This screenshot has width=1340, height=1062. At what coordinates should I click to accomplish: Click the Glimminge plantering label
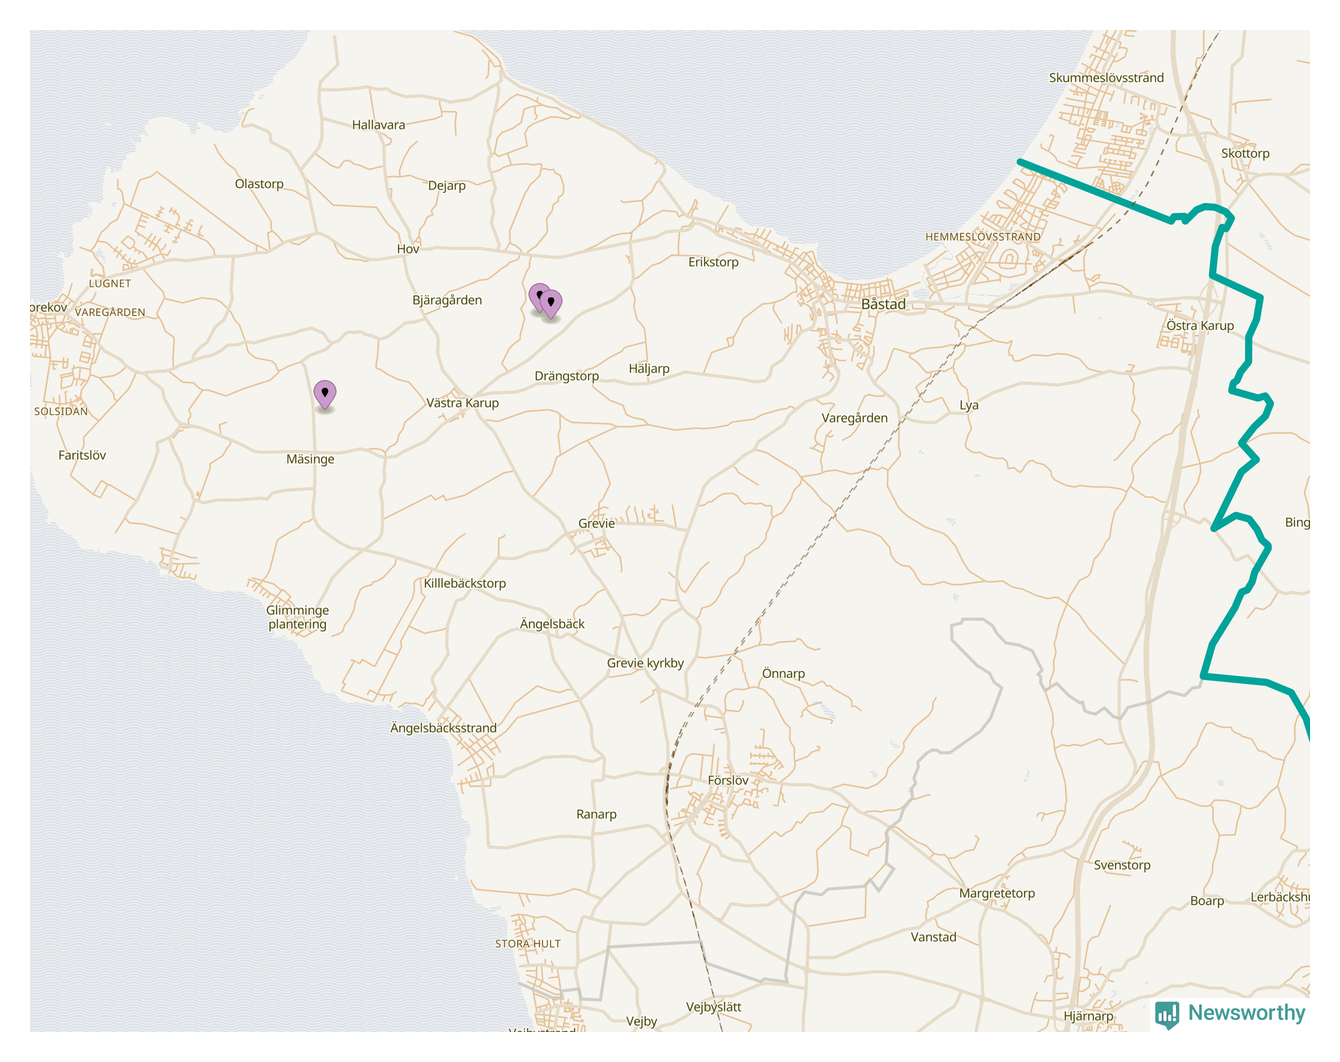297,617
